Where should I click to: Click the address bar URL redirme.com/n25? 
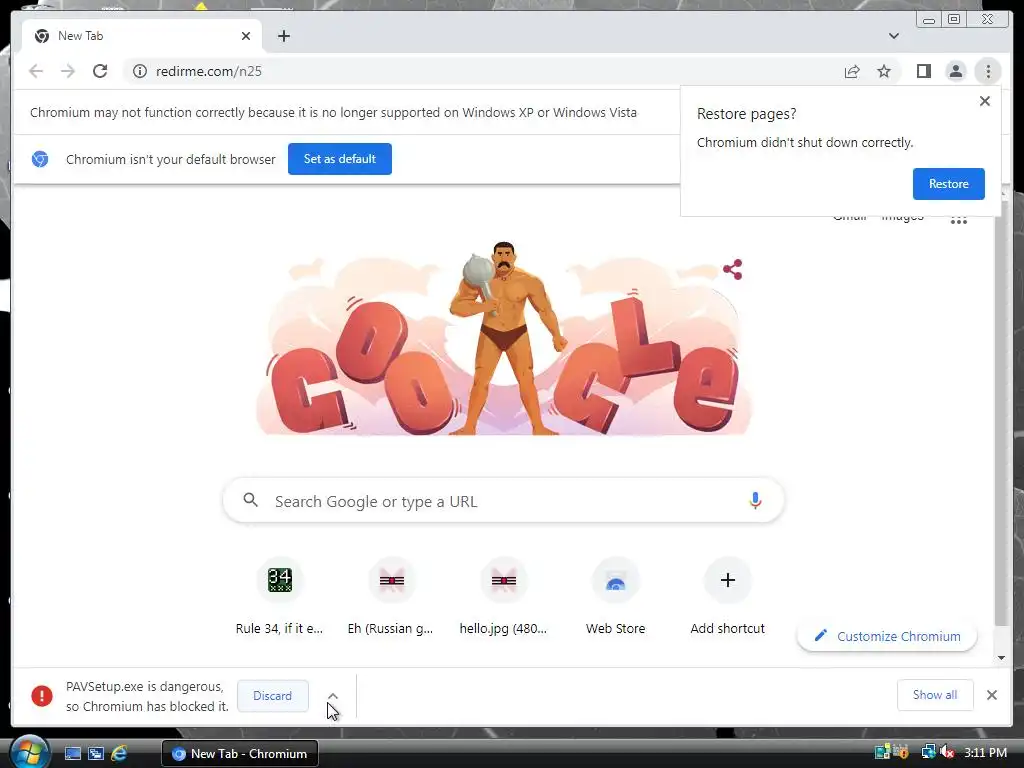[209, 71]
